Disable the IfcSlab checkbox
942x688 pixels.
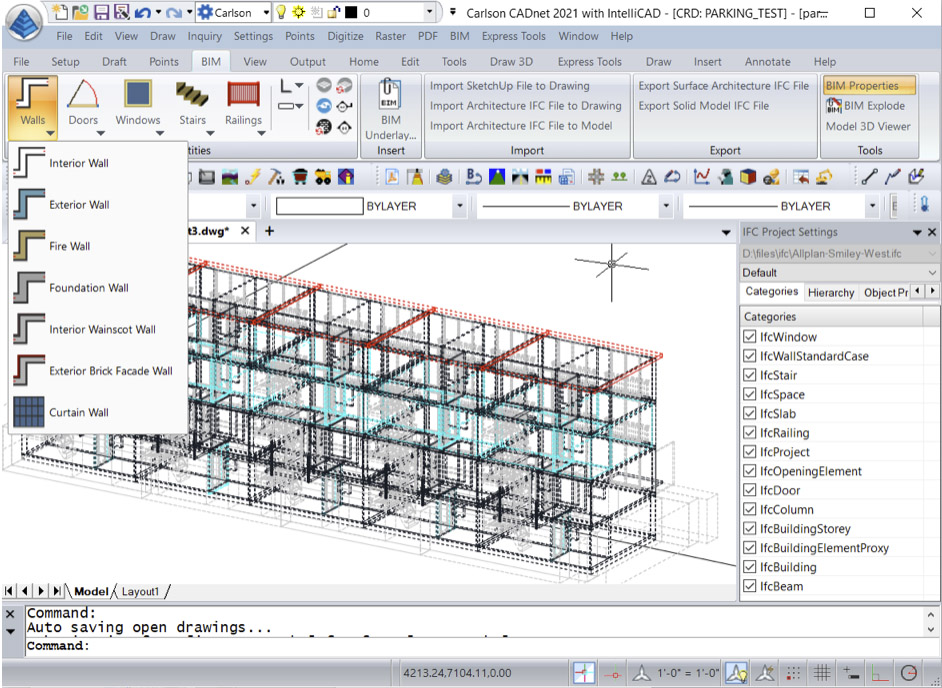click(749, 413)
